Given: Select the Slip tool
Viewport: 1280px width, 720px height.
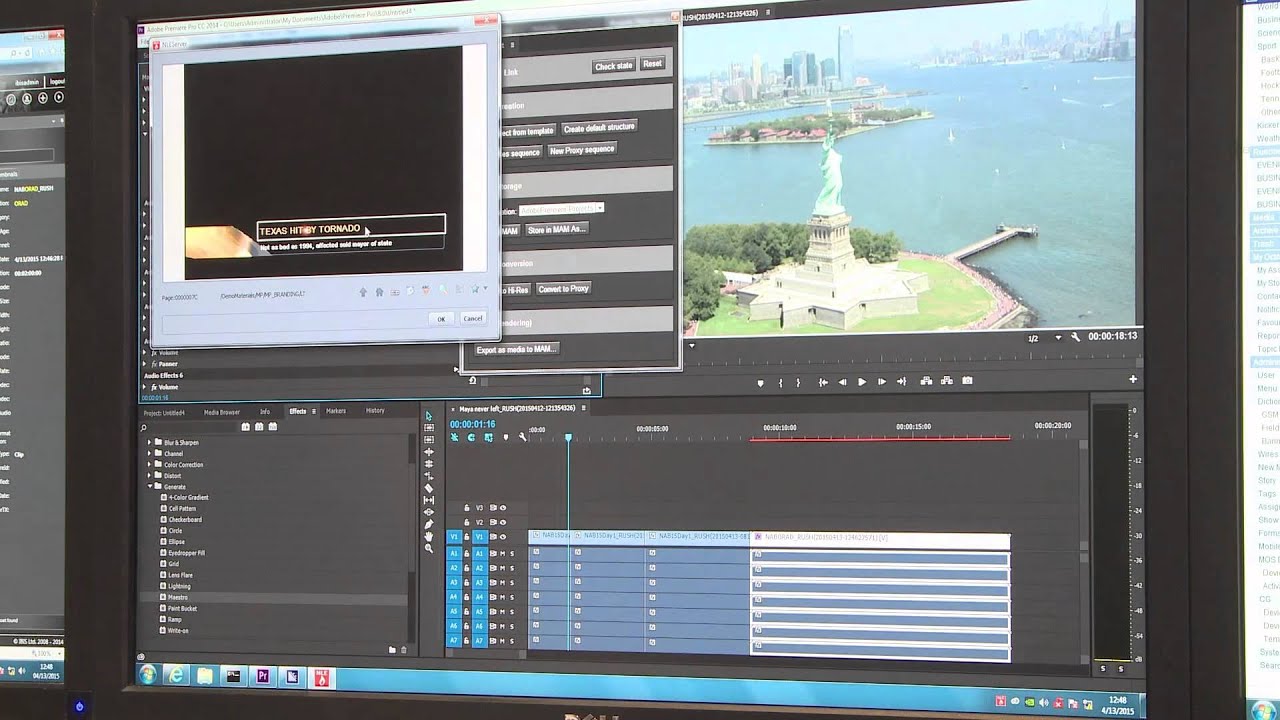Looking at the screenshot, I should click(x=429, y=500).
